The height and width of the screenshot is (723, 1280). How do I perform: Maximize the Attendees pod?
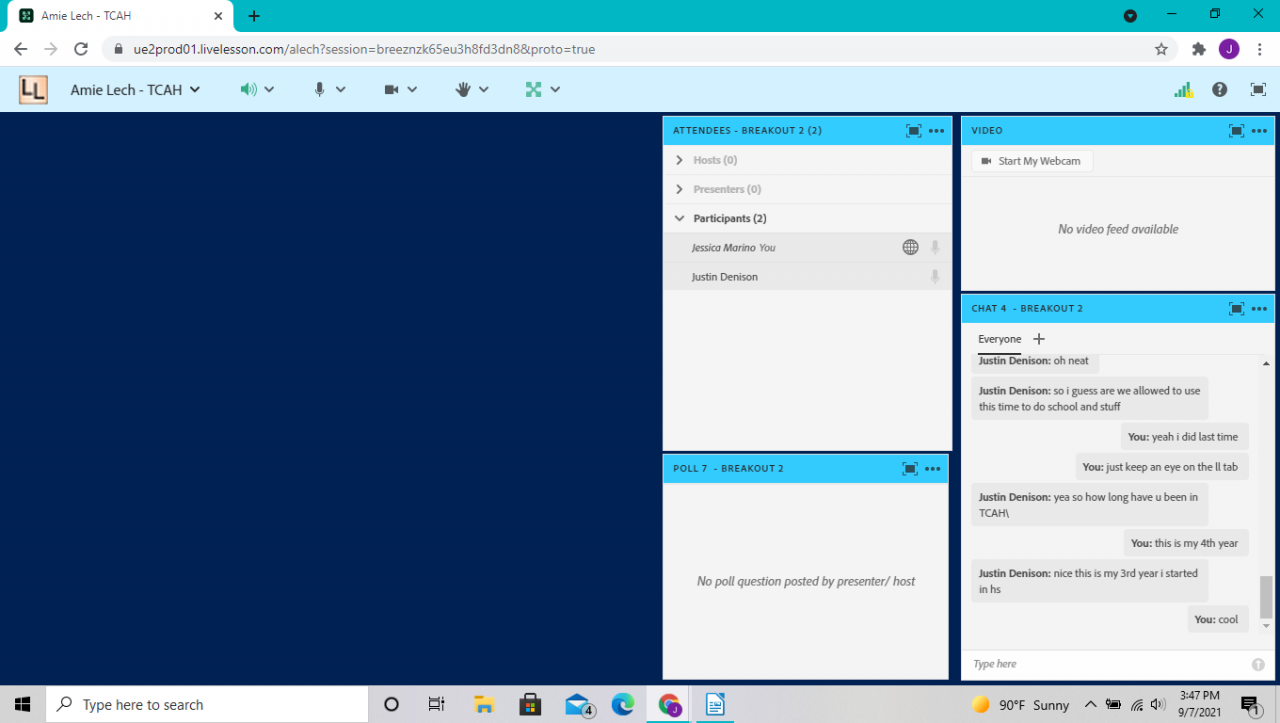(x=913, y=130)
